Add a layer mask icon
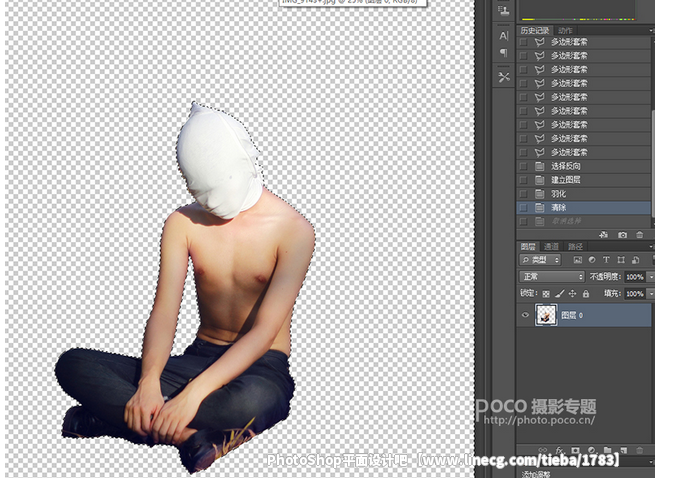This screenshot has width=675, height=479. pos(576,450)
